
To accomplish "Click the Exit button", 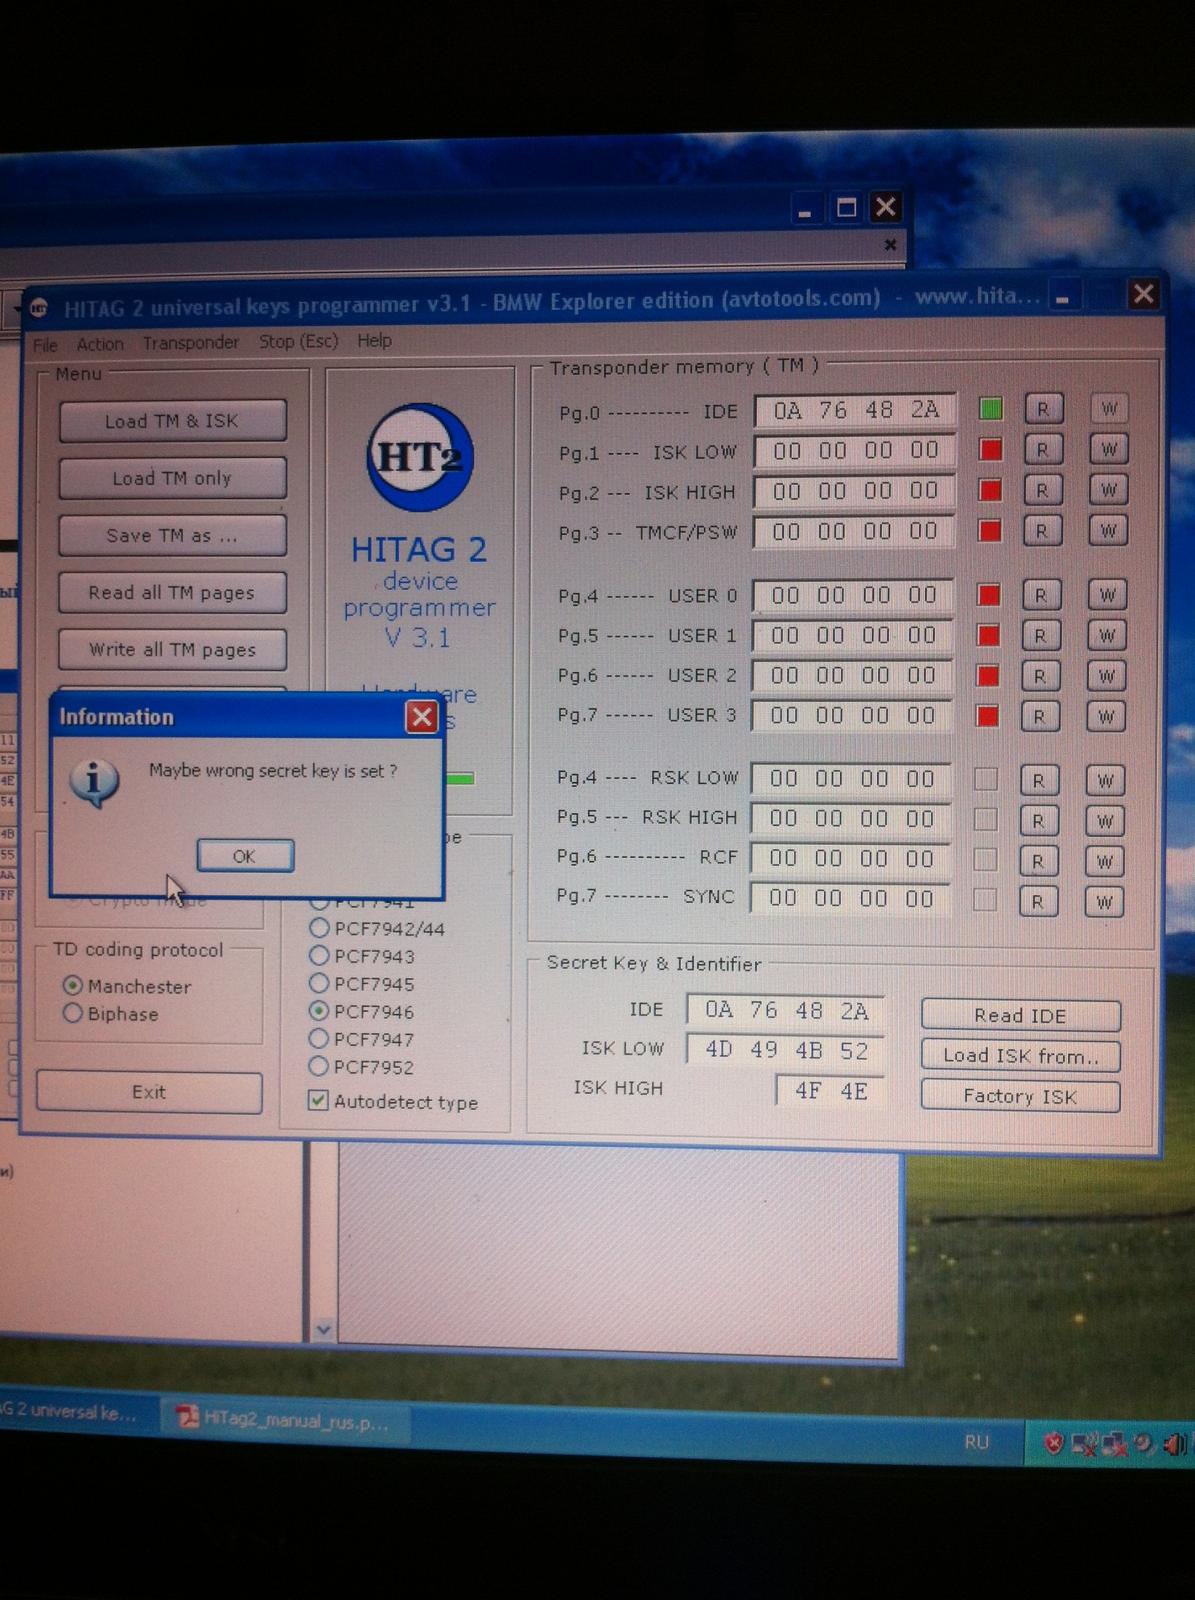I will [x=149, y=1092].
